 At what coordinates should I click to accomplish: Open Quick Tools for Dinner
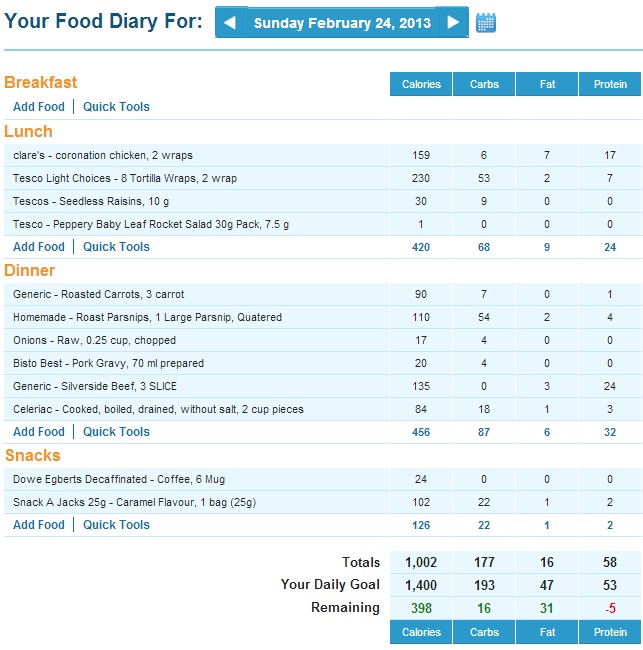(x=116, y=432)
